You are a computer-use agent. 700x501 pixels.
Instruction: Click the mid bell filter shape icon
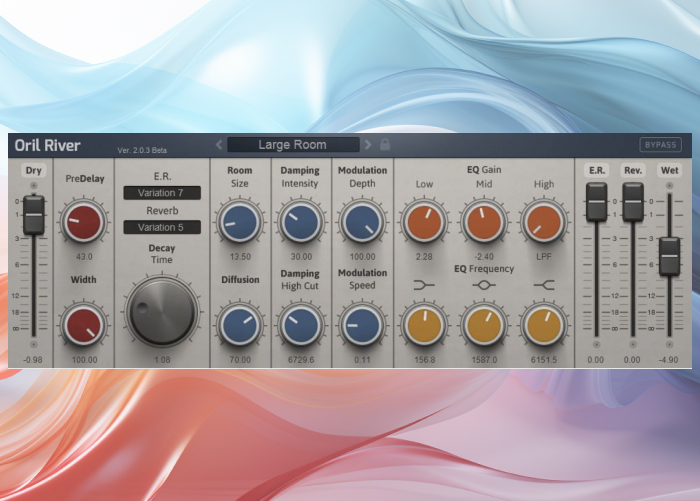pos(484,285)
